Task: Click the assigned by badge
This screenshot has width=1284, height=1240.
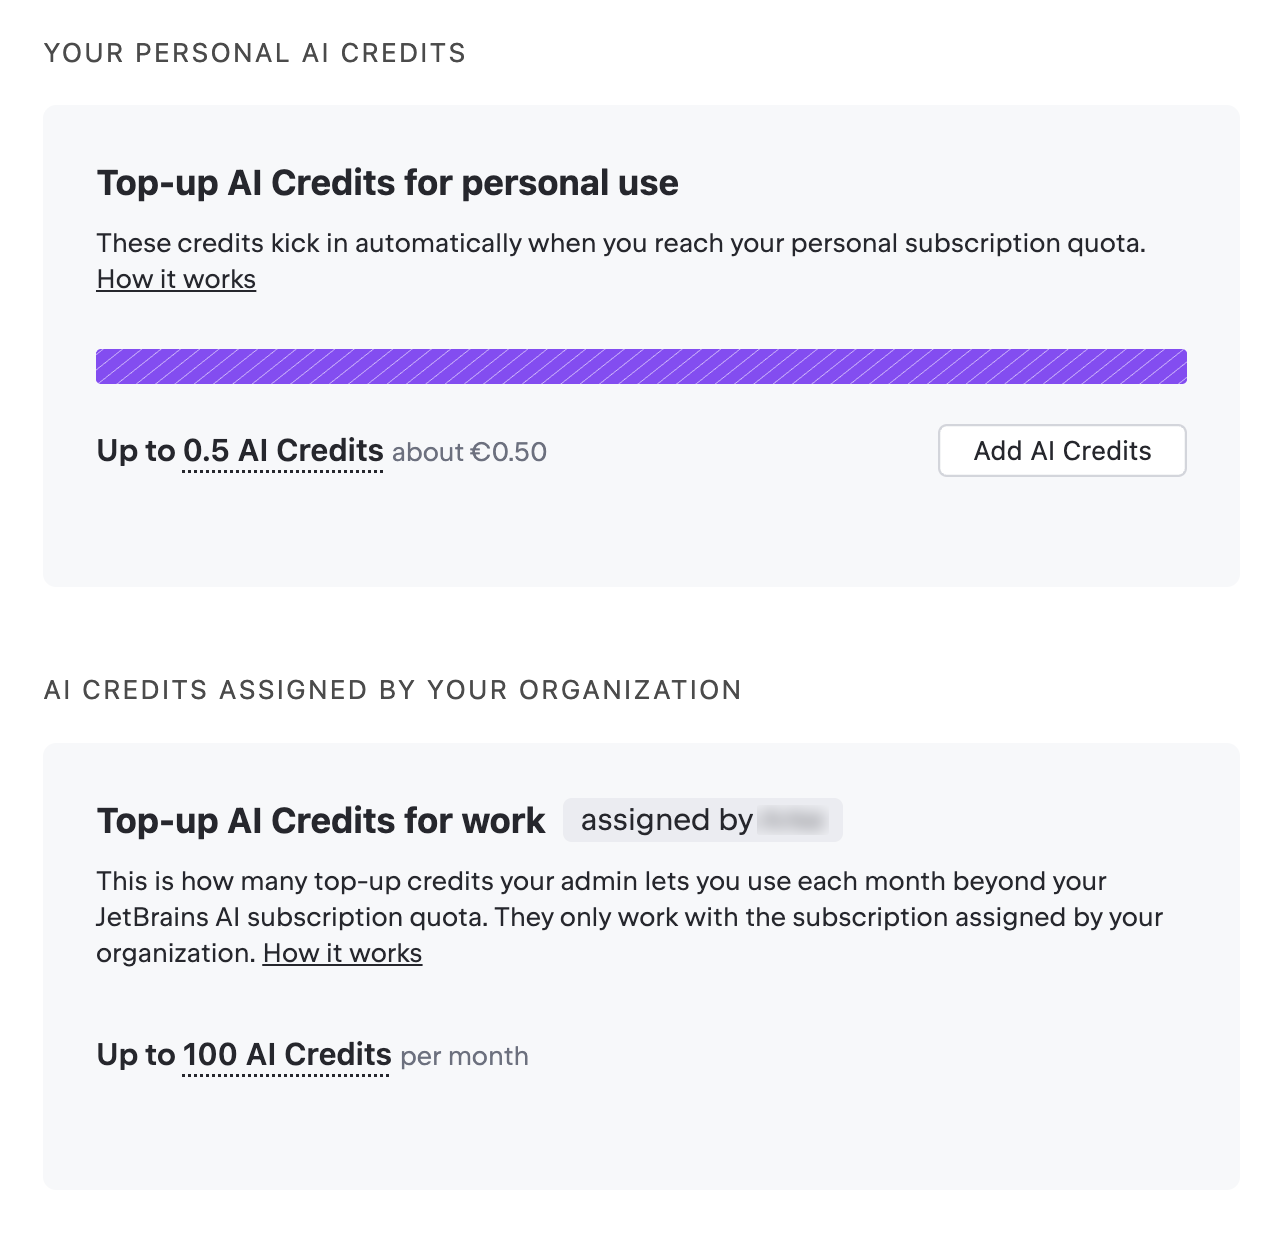Action: click(702, 819)
